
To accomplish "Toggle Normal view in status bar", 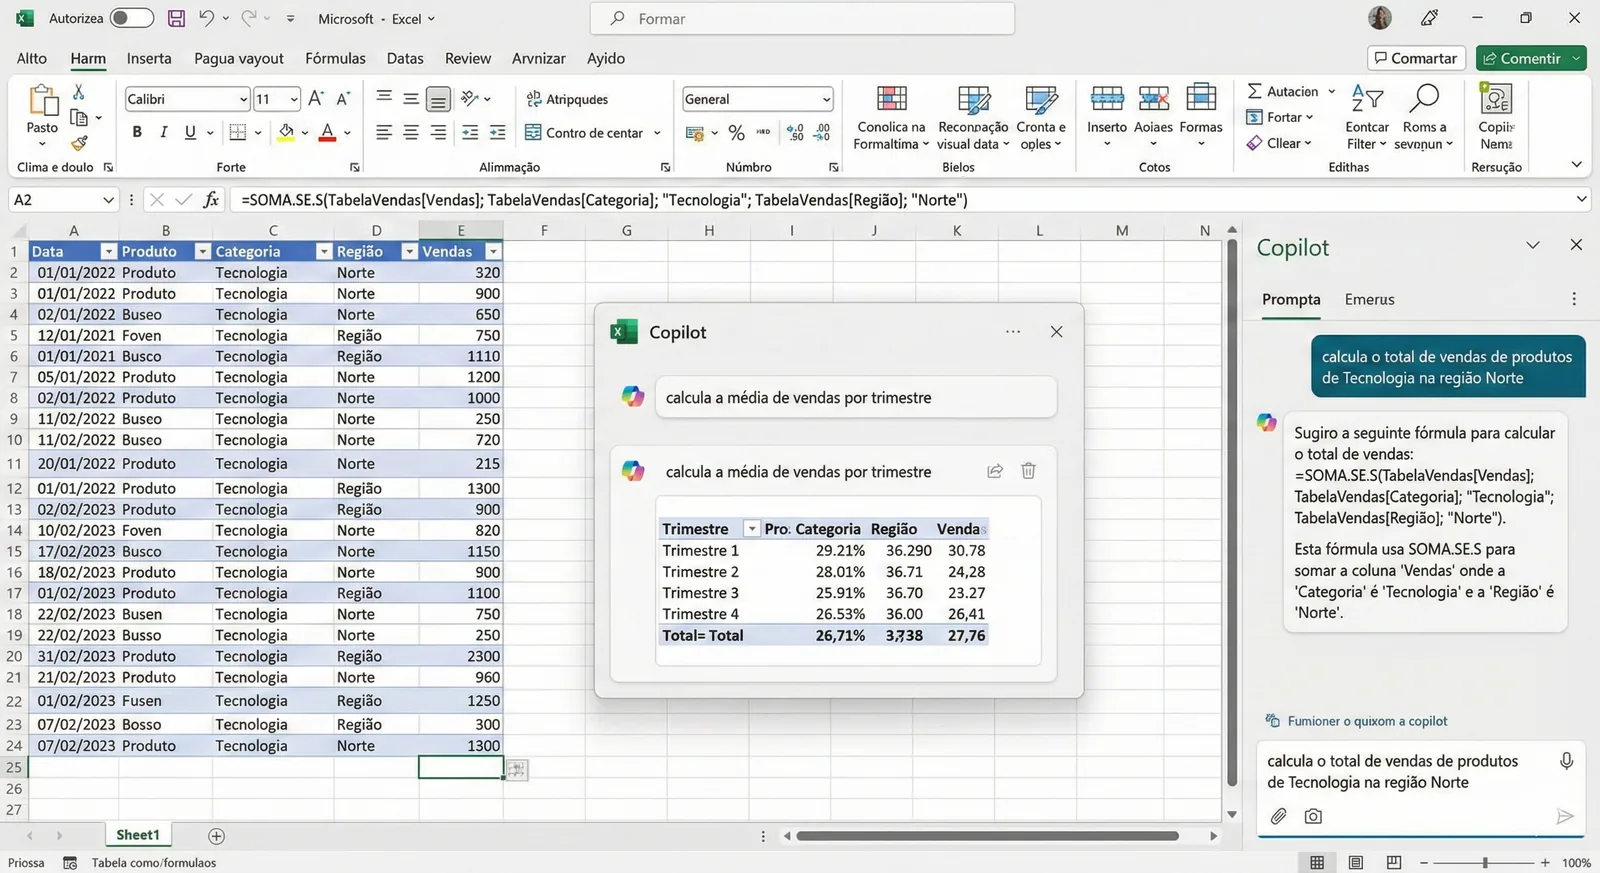I will (x=1317, y=862).
